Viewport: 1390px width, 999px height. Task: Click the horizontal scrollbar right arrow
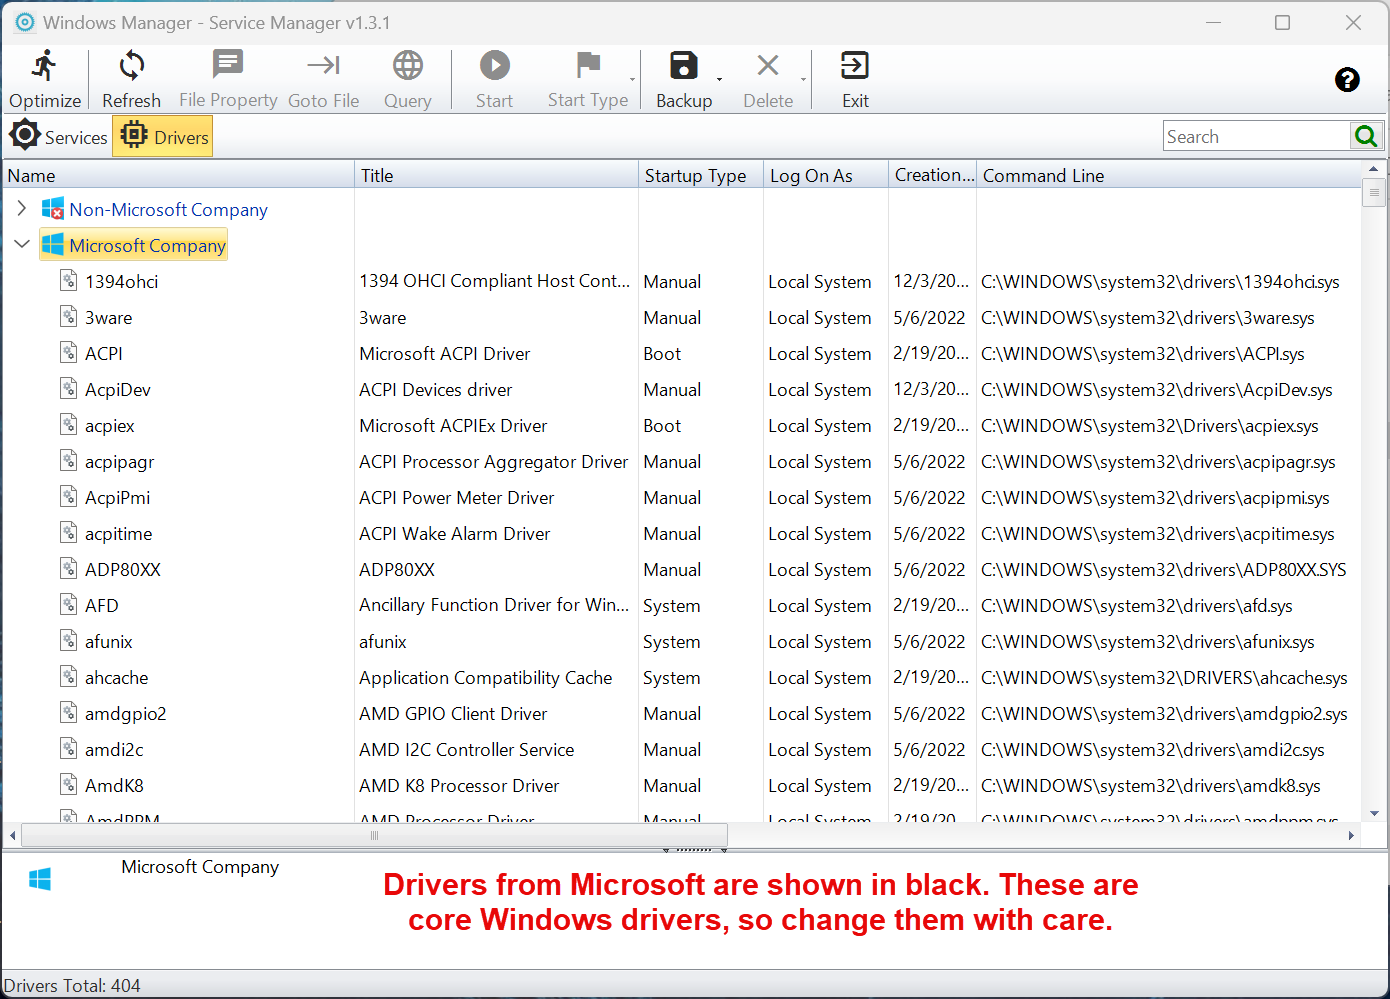[x=1351, y=835]
